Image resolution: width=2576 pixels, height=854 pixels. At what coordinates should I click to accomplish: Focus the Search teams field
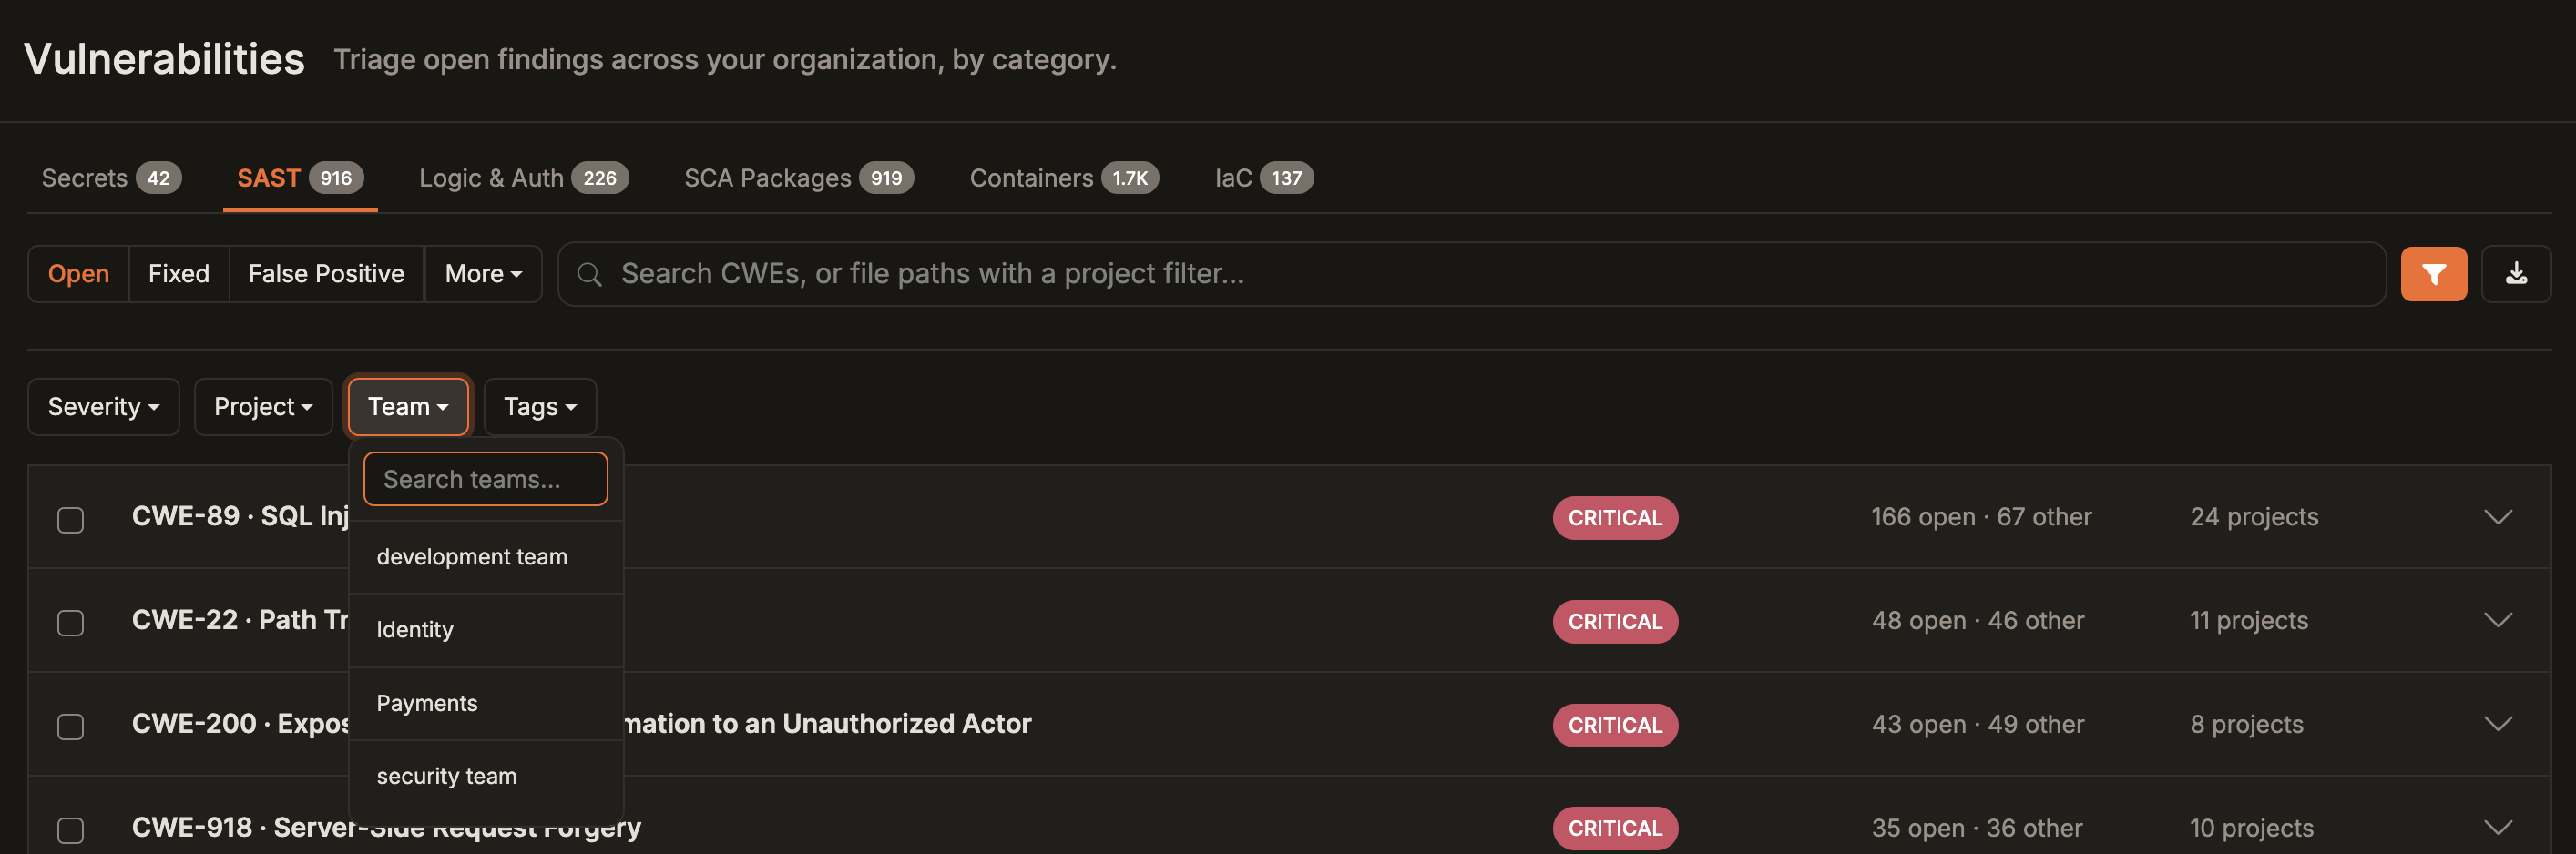click(x=486, y=479)
